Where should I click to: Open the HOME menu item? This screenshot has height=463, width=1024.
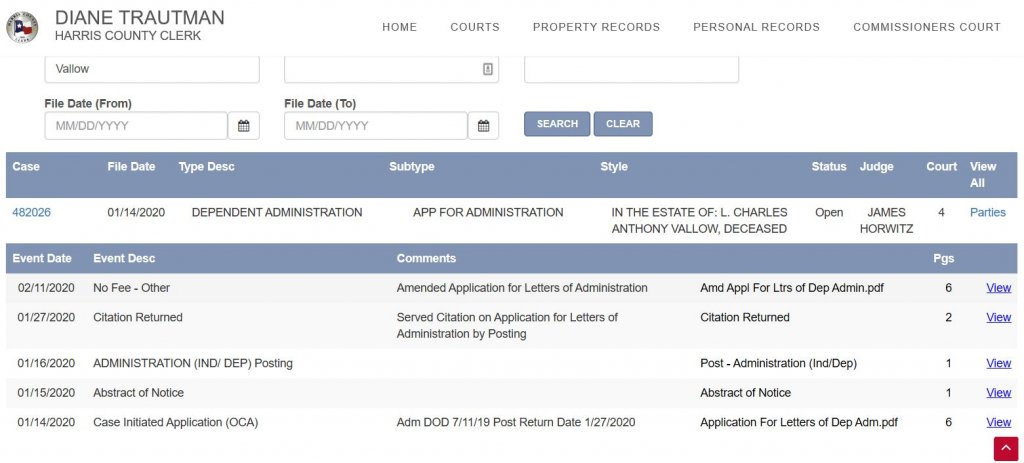(x=399, y=27)
